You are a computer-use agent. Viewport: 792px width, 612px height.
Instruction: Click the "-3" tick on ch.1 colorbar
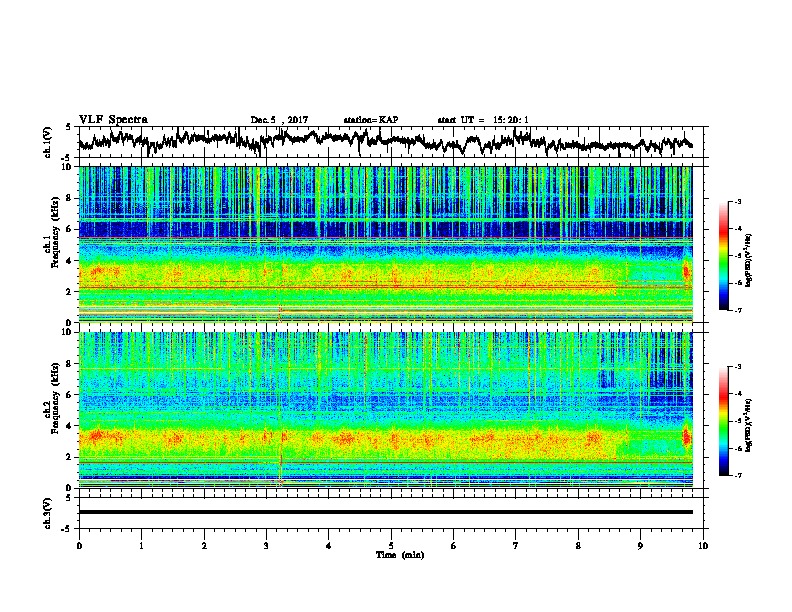coord(737,201)
